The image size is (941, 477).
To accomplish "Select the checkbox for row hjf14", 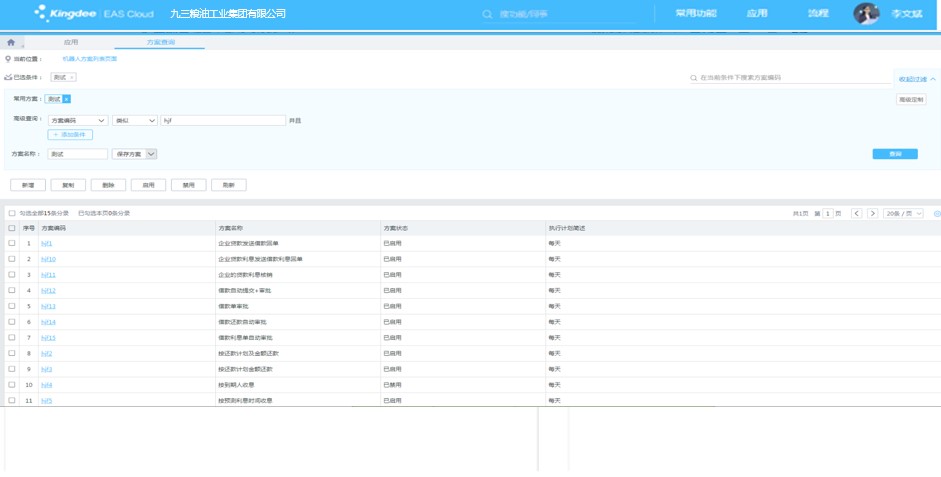I will (x=11, y=322).
